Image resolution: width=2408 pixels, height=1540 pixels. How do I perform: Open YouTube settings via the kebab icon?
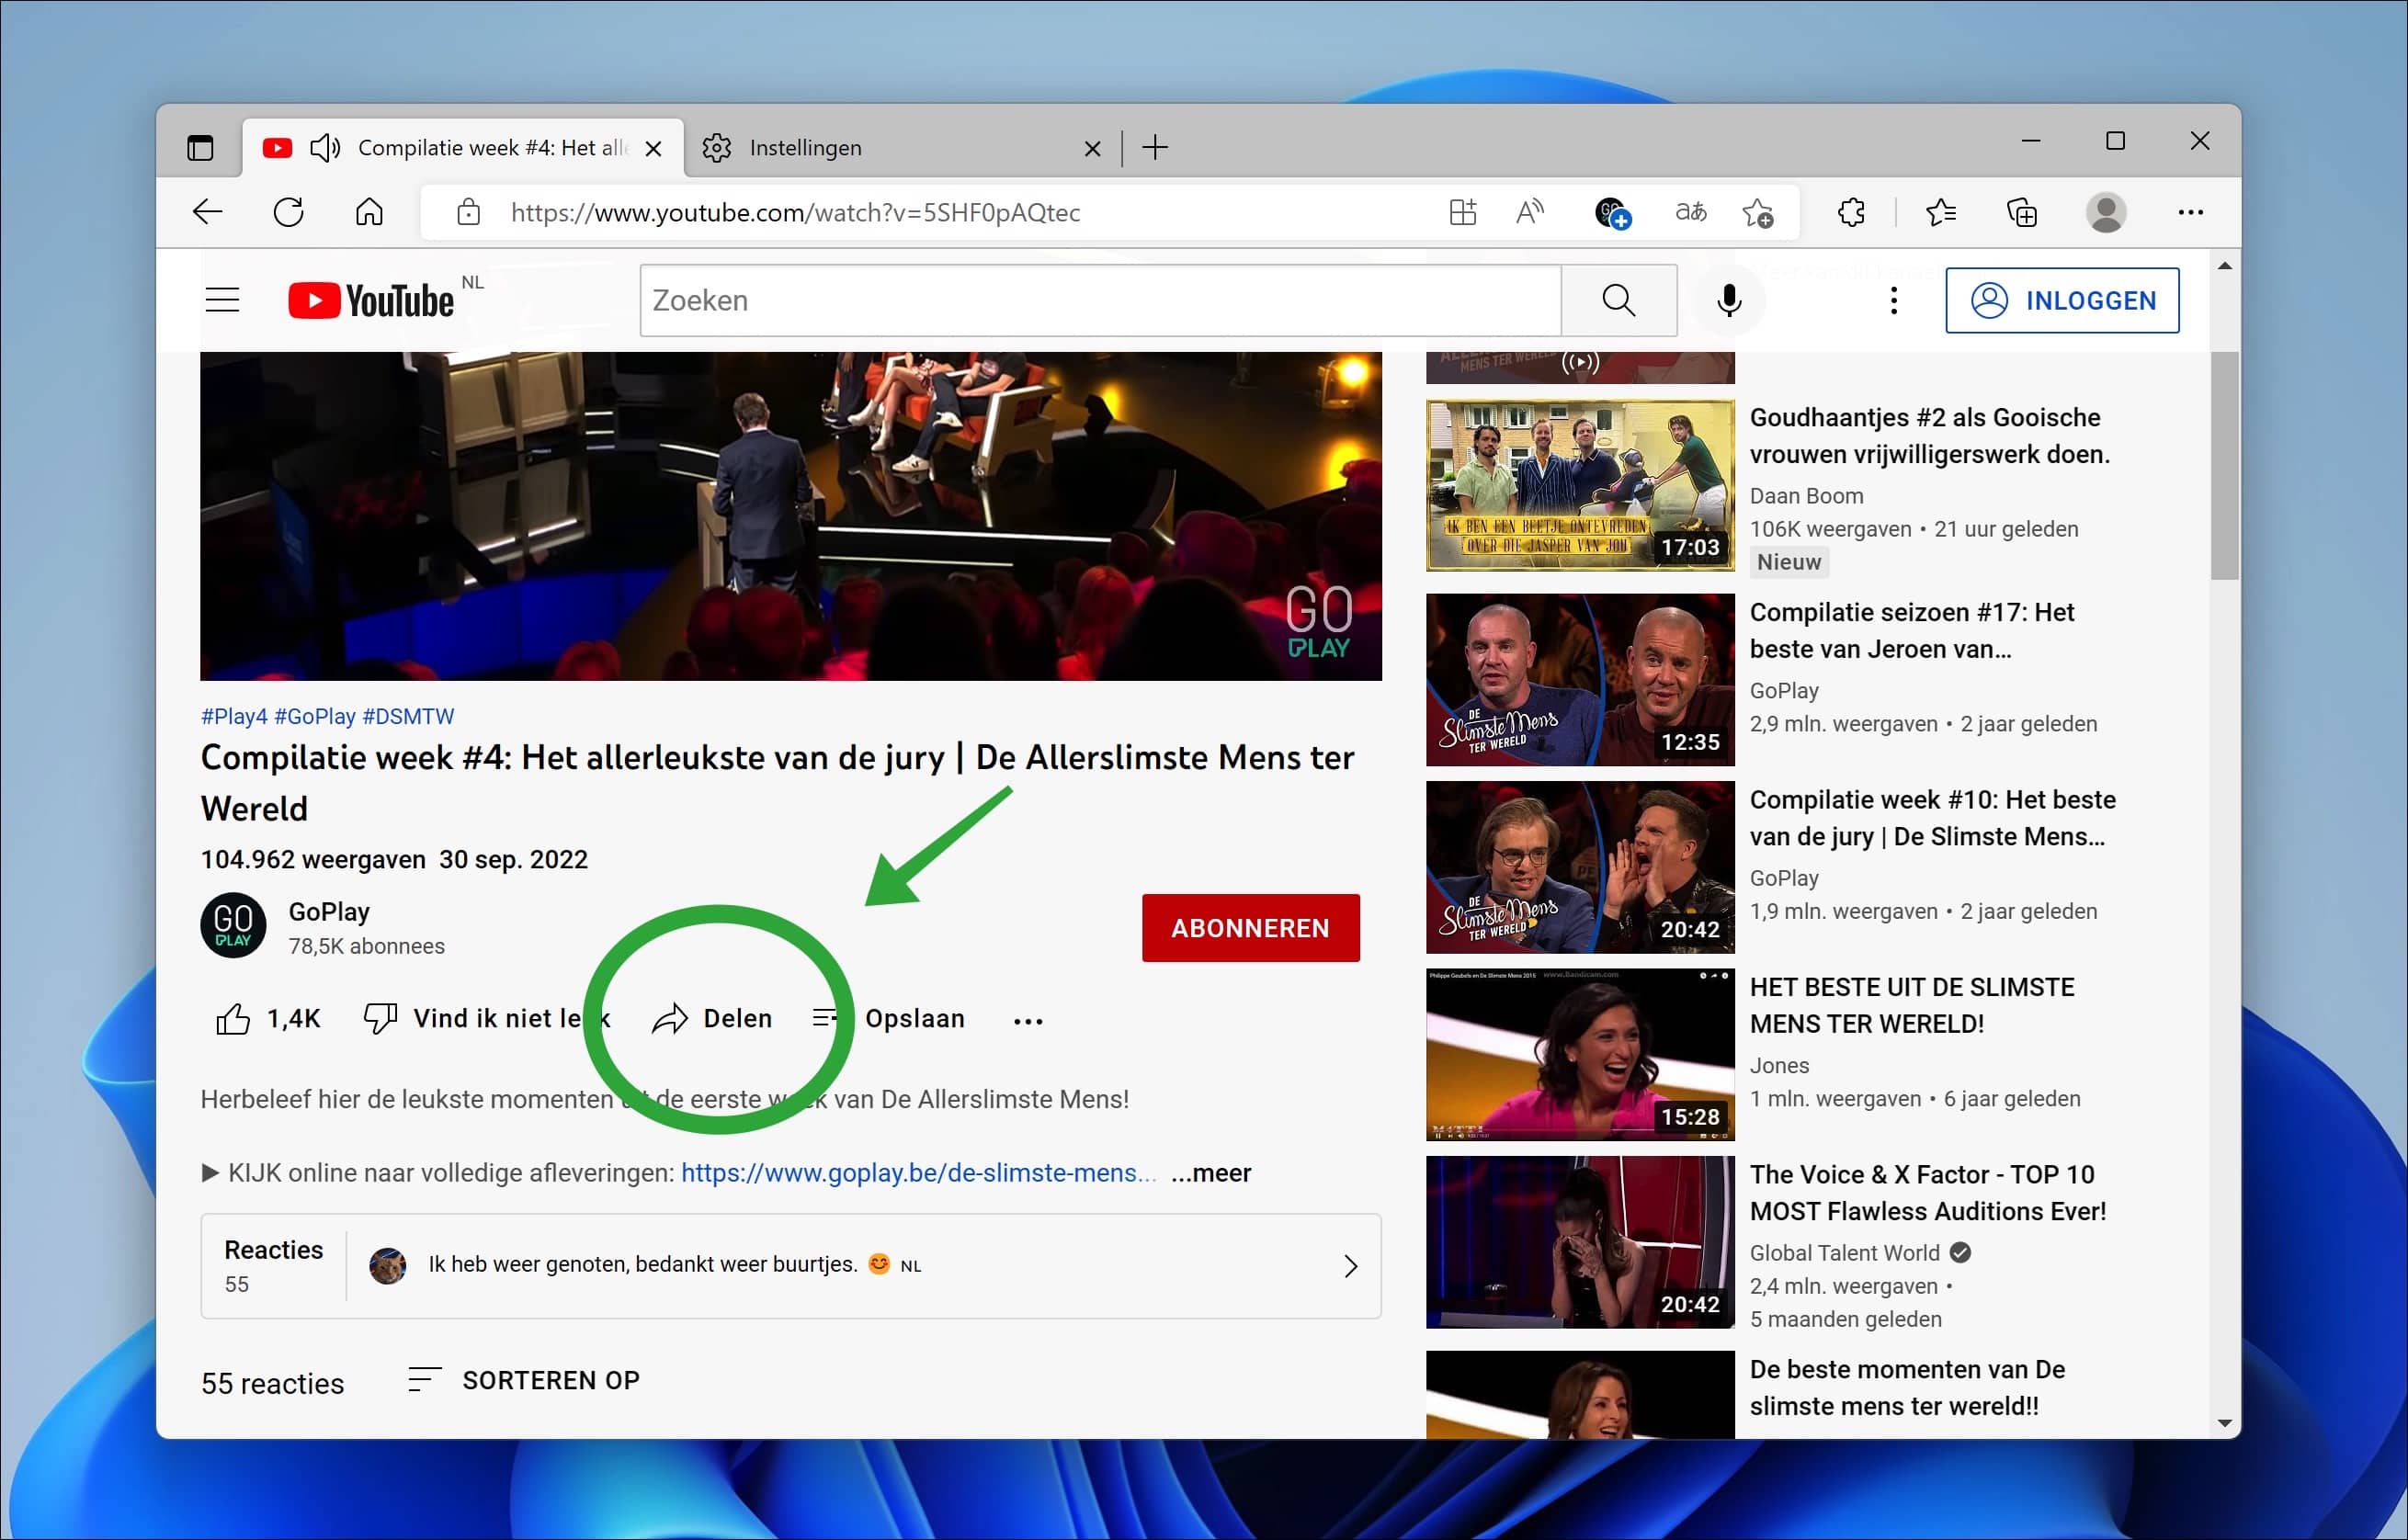point(1893,300)
